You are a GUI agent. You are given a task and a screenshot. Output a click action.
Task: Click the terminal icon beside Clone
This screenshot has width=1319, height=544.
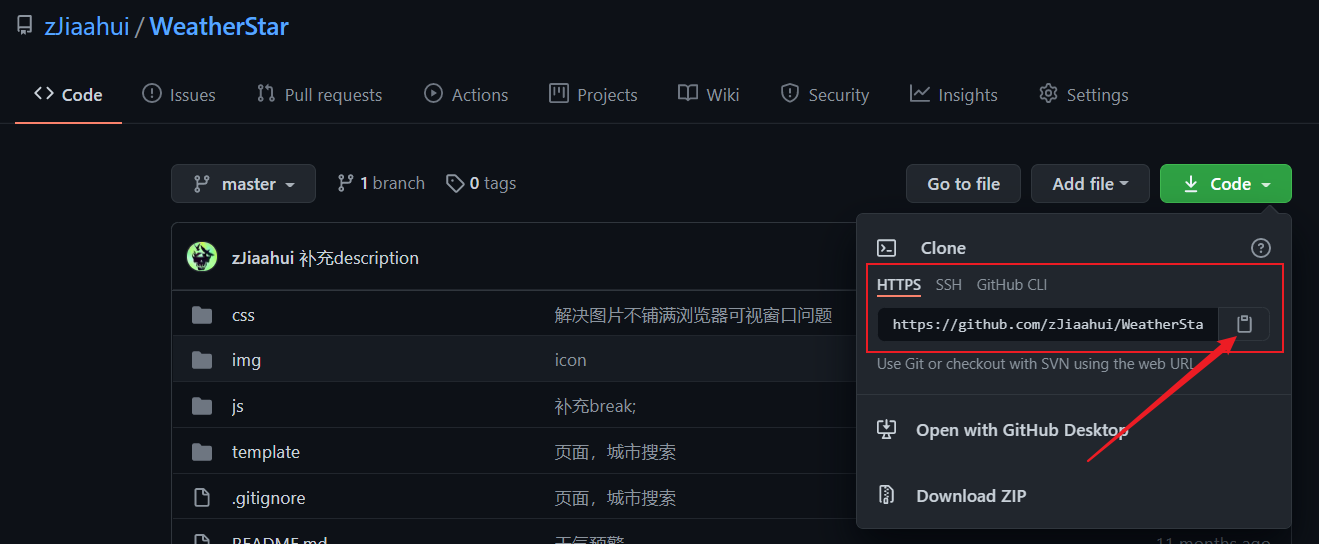tap(886, 248)
